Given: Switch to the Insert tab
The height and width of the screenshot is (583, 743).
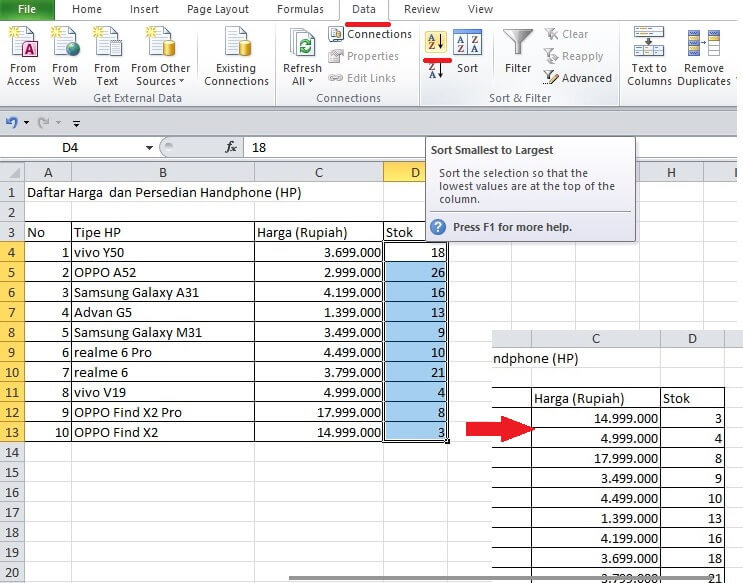Looking at the screenshot, I should 144,9.
